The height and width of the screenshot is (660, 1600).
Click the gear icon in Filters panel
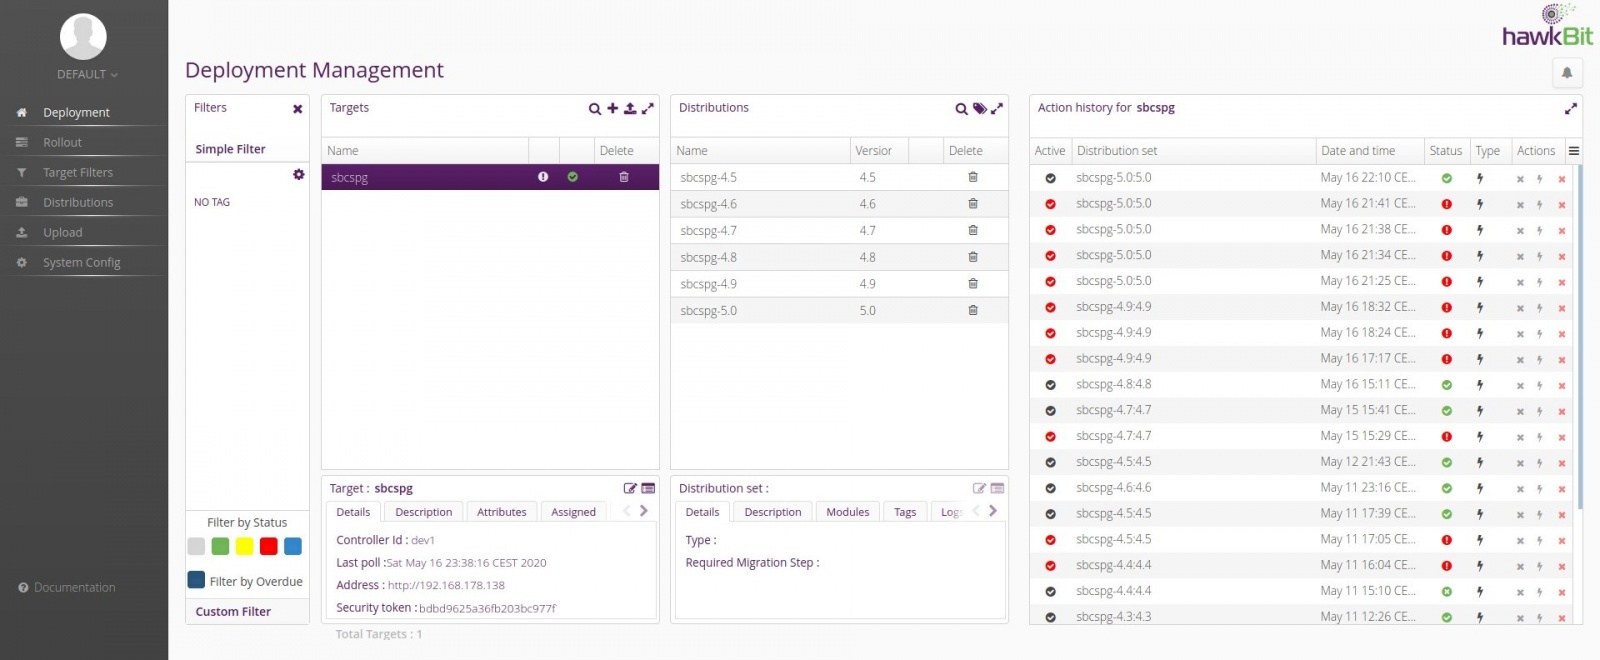click(x=298, y=175)
